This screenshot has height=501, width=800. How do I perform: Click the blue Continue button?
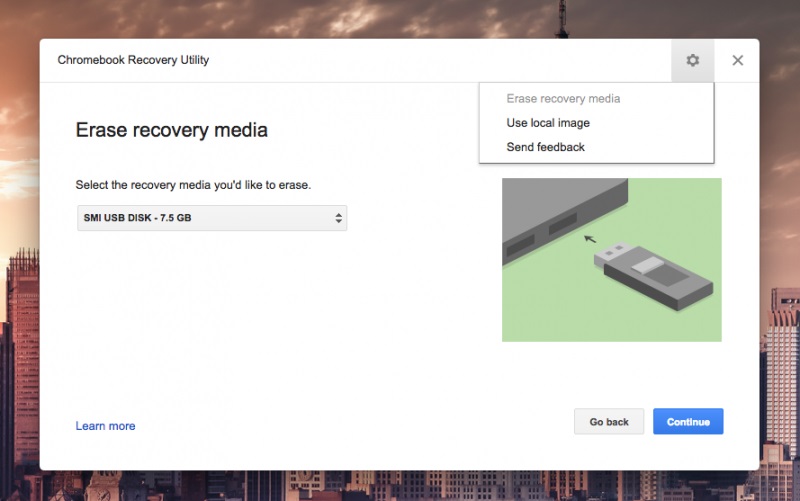[x=687, y=422]
